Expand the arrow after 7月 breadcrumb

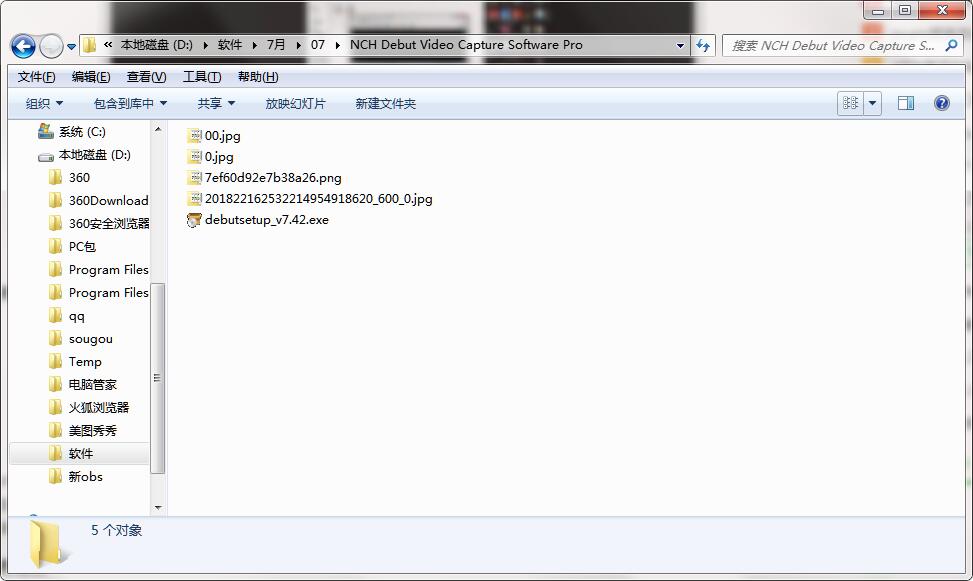pos(299,45)
